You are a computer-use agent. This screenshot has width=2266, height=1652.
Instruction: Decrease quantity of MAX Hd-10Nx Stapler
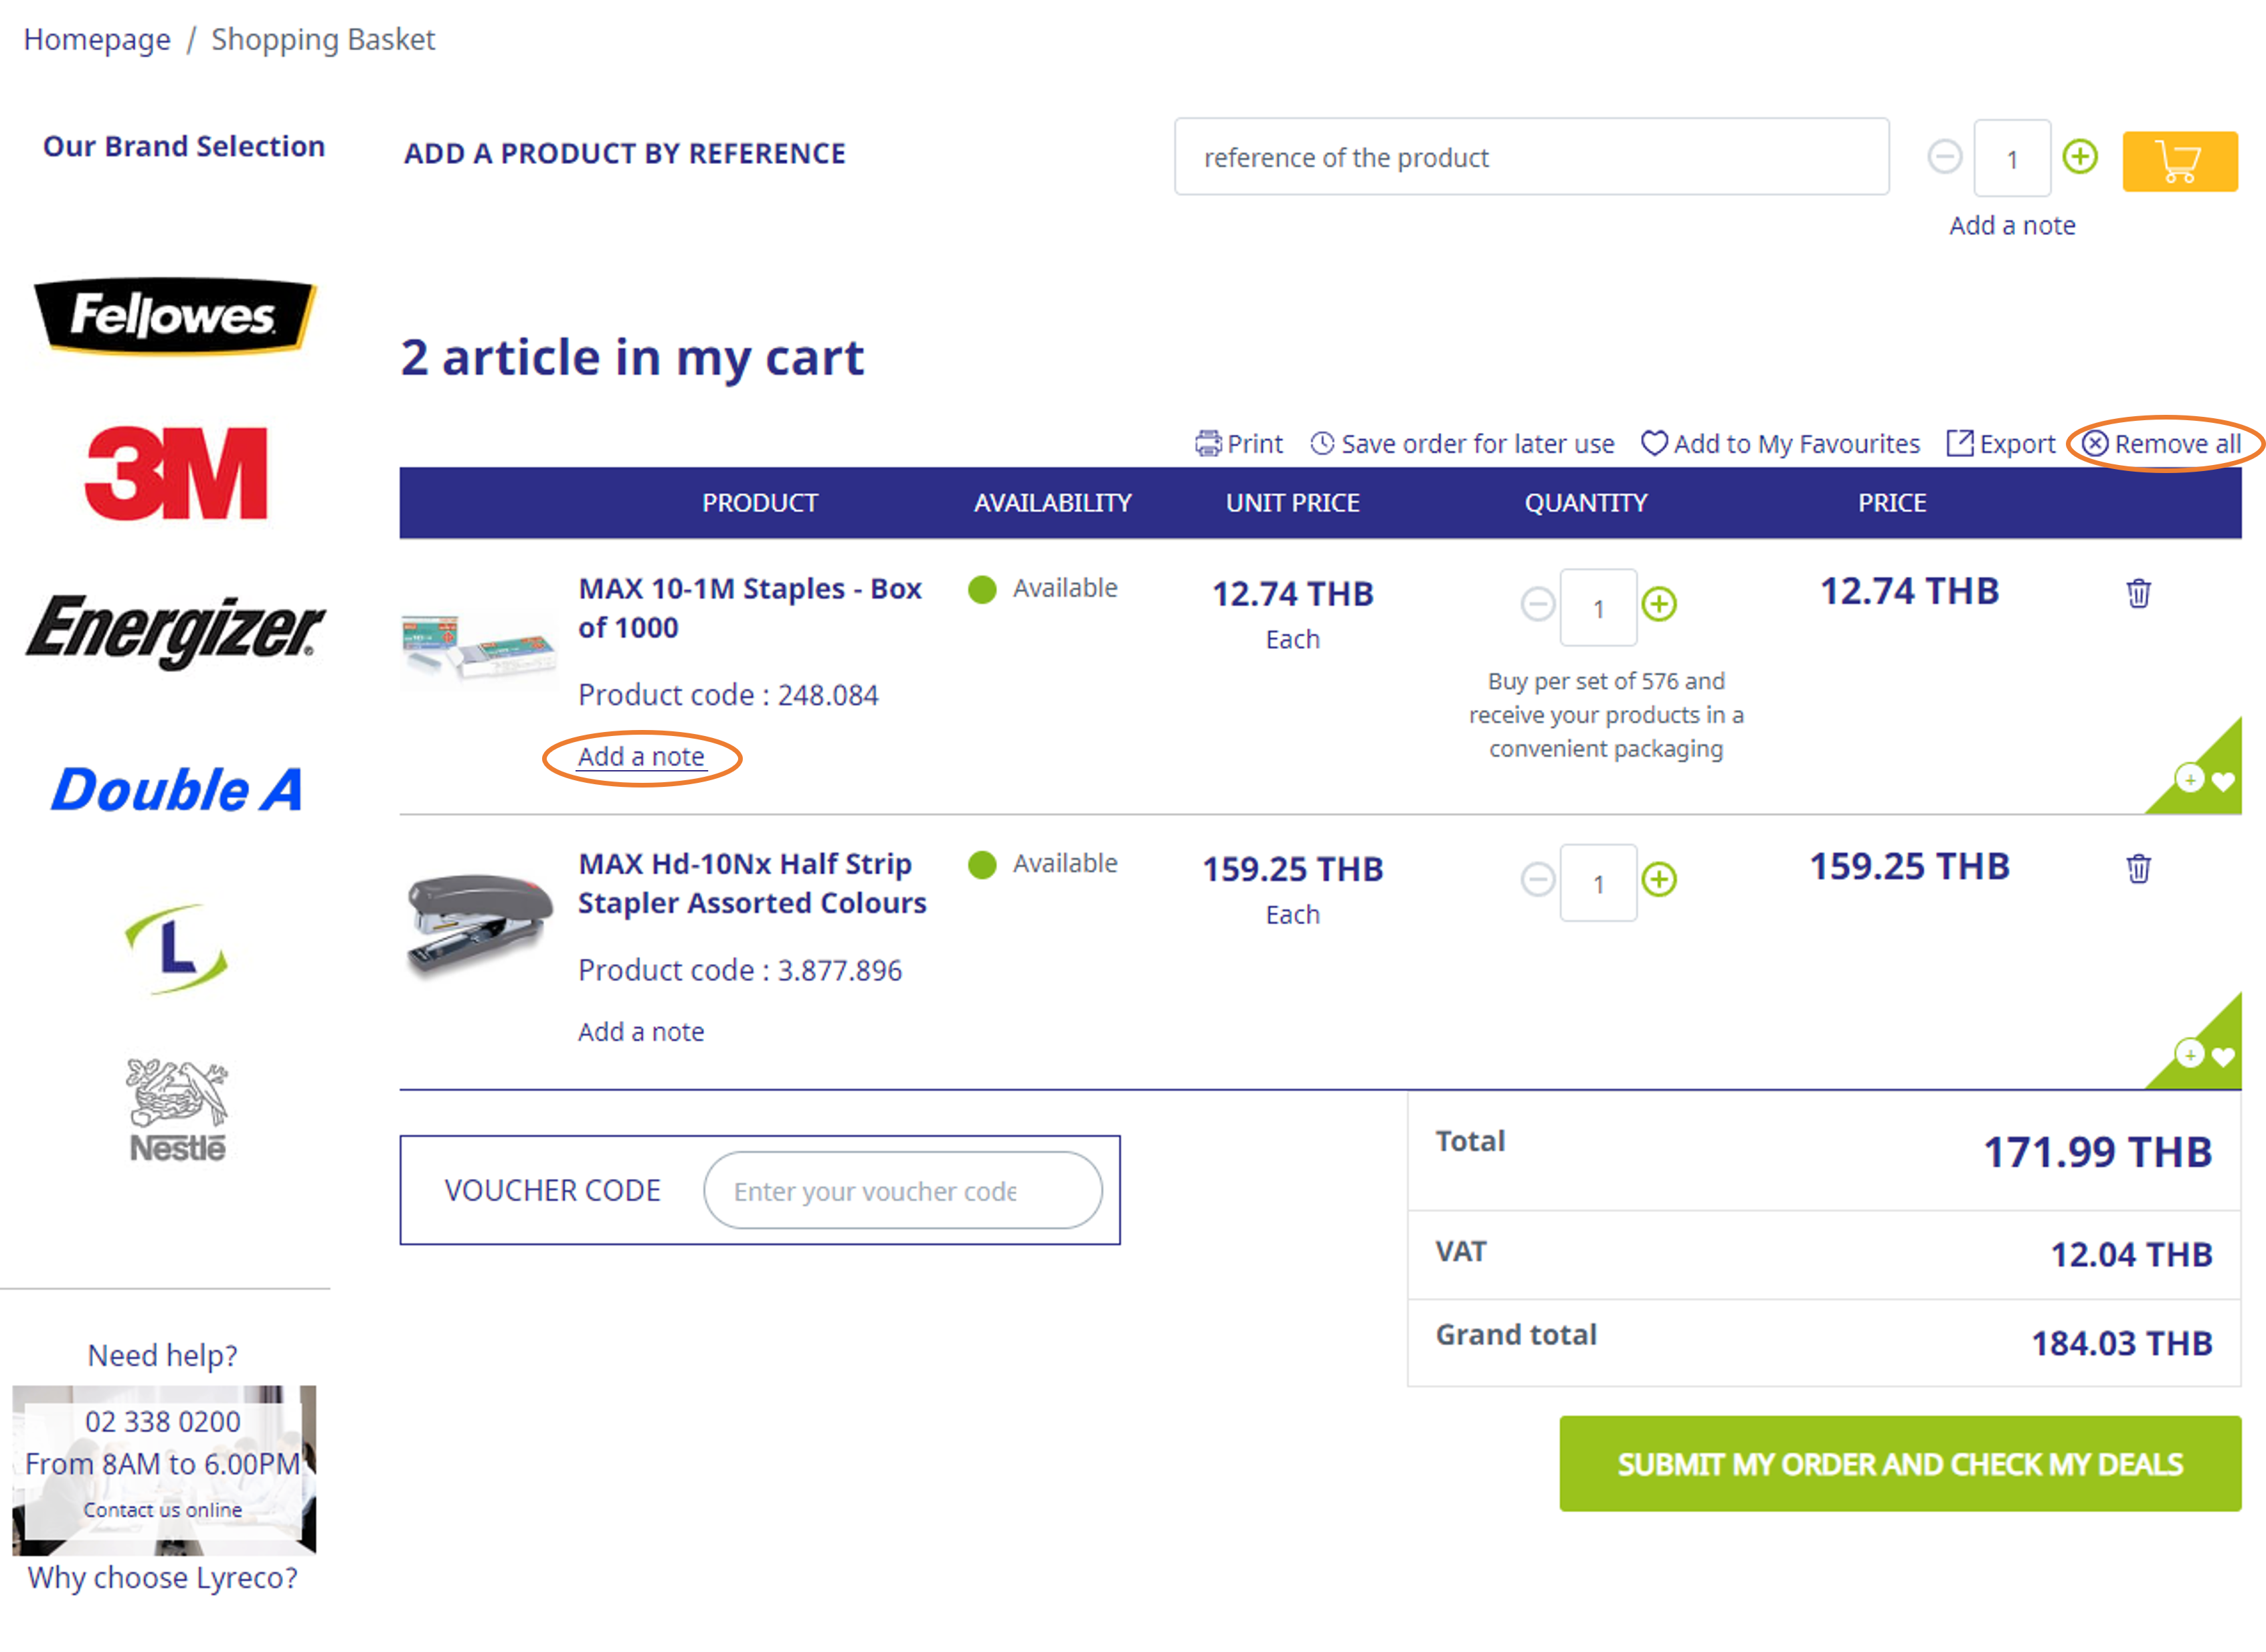pos(1537,879)
